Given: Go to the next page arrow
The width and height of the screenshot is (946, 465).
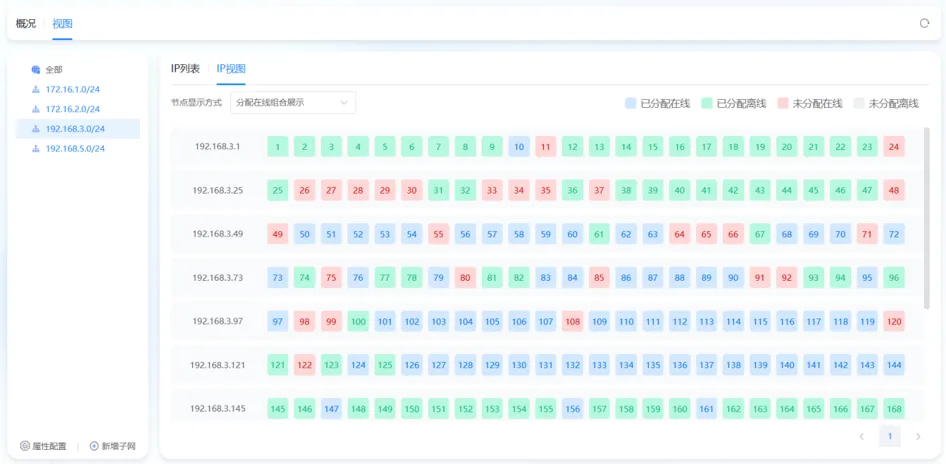Looking at the screenshot, I should [x=918, y=437].
